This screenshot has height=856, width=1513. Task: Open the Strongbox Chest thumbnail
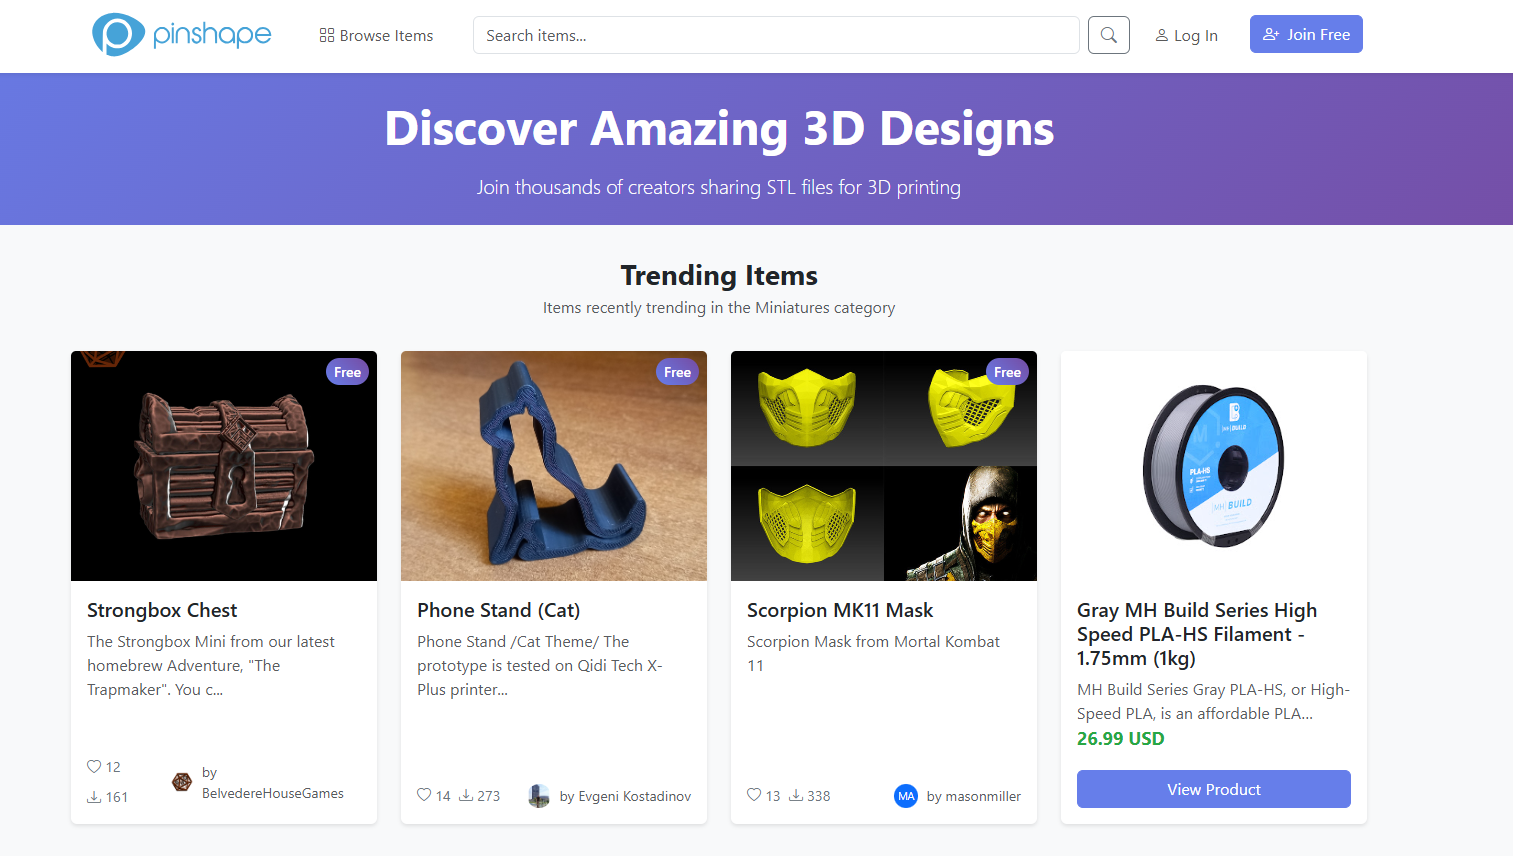[224, 466]
